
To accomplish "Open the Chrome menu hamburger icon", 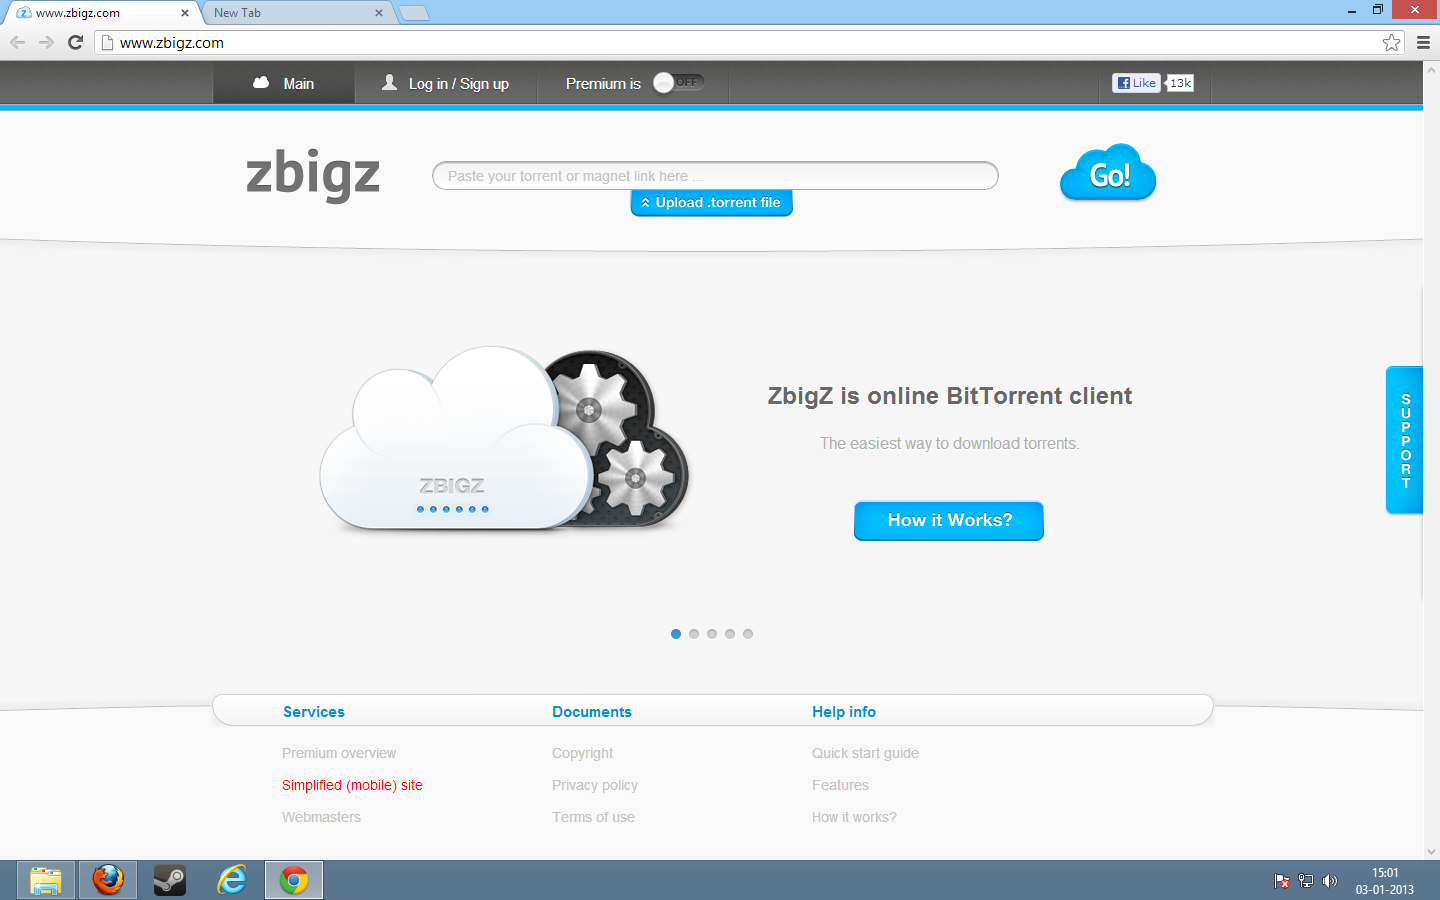I will point(1423,42).
